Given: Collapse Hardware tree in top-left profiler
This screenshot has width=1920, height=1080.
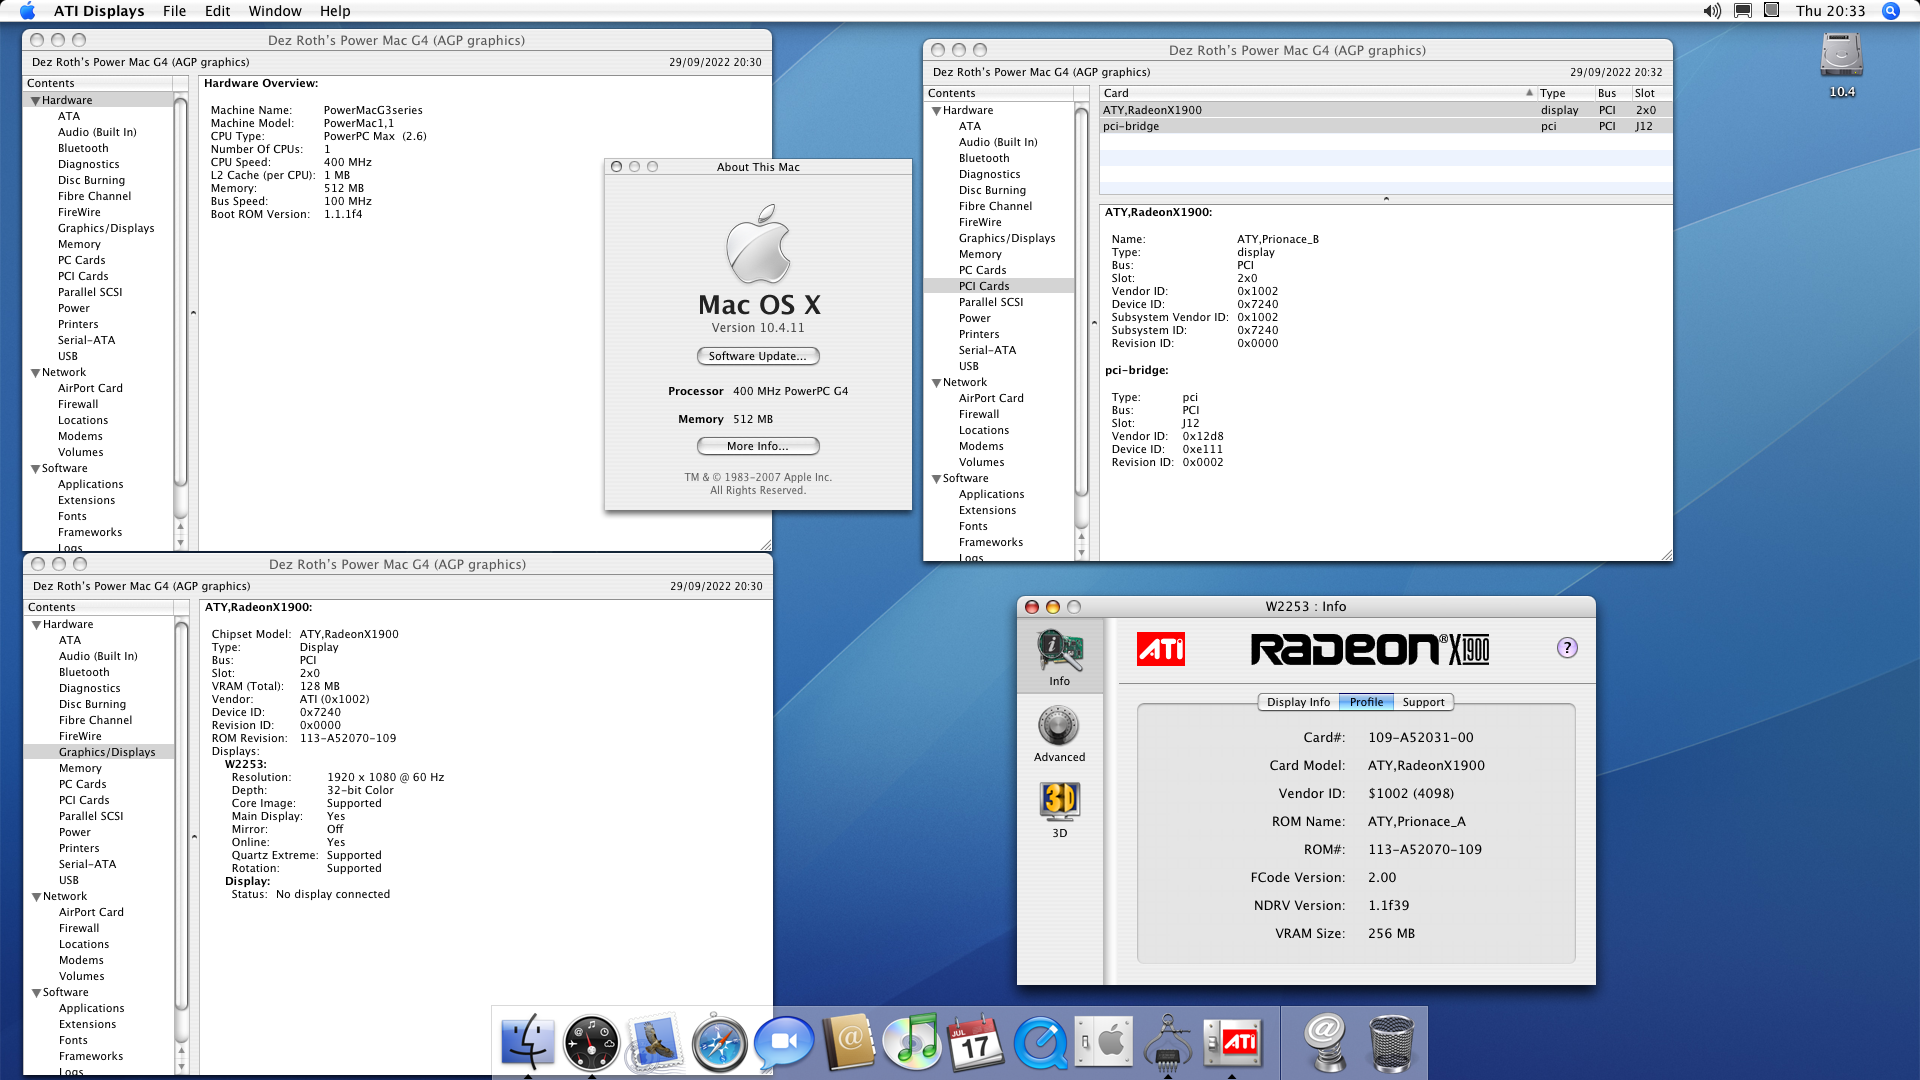Looking at the screenshot, I should pyautogui.click(x=36, y=101).
